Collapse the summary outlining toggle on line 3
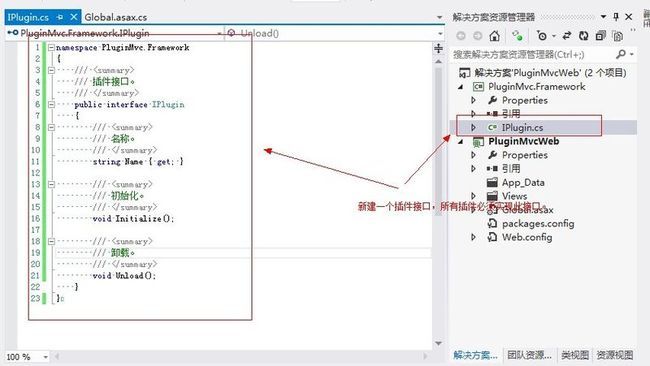The width and height of the screenshot is (650, 366). [51, 70]
